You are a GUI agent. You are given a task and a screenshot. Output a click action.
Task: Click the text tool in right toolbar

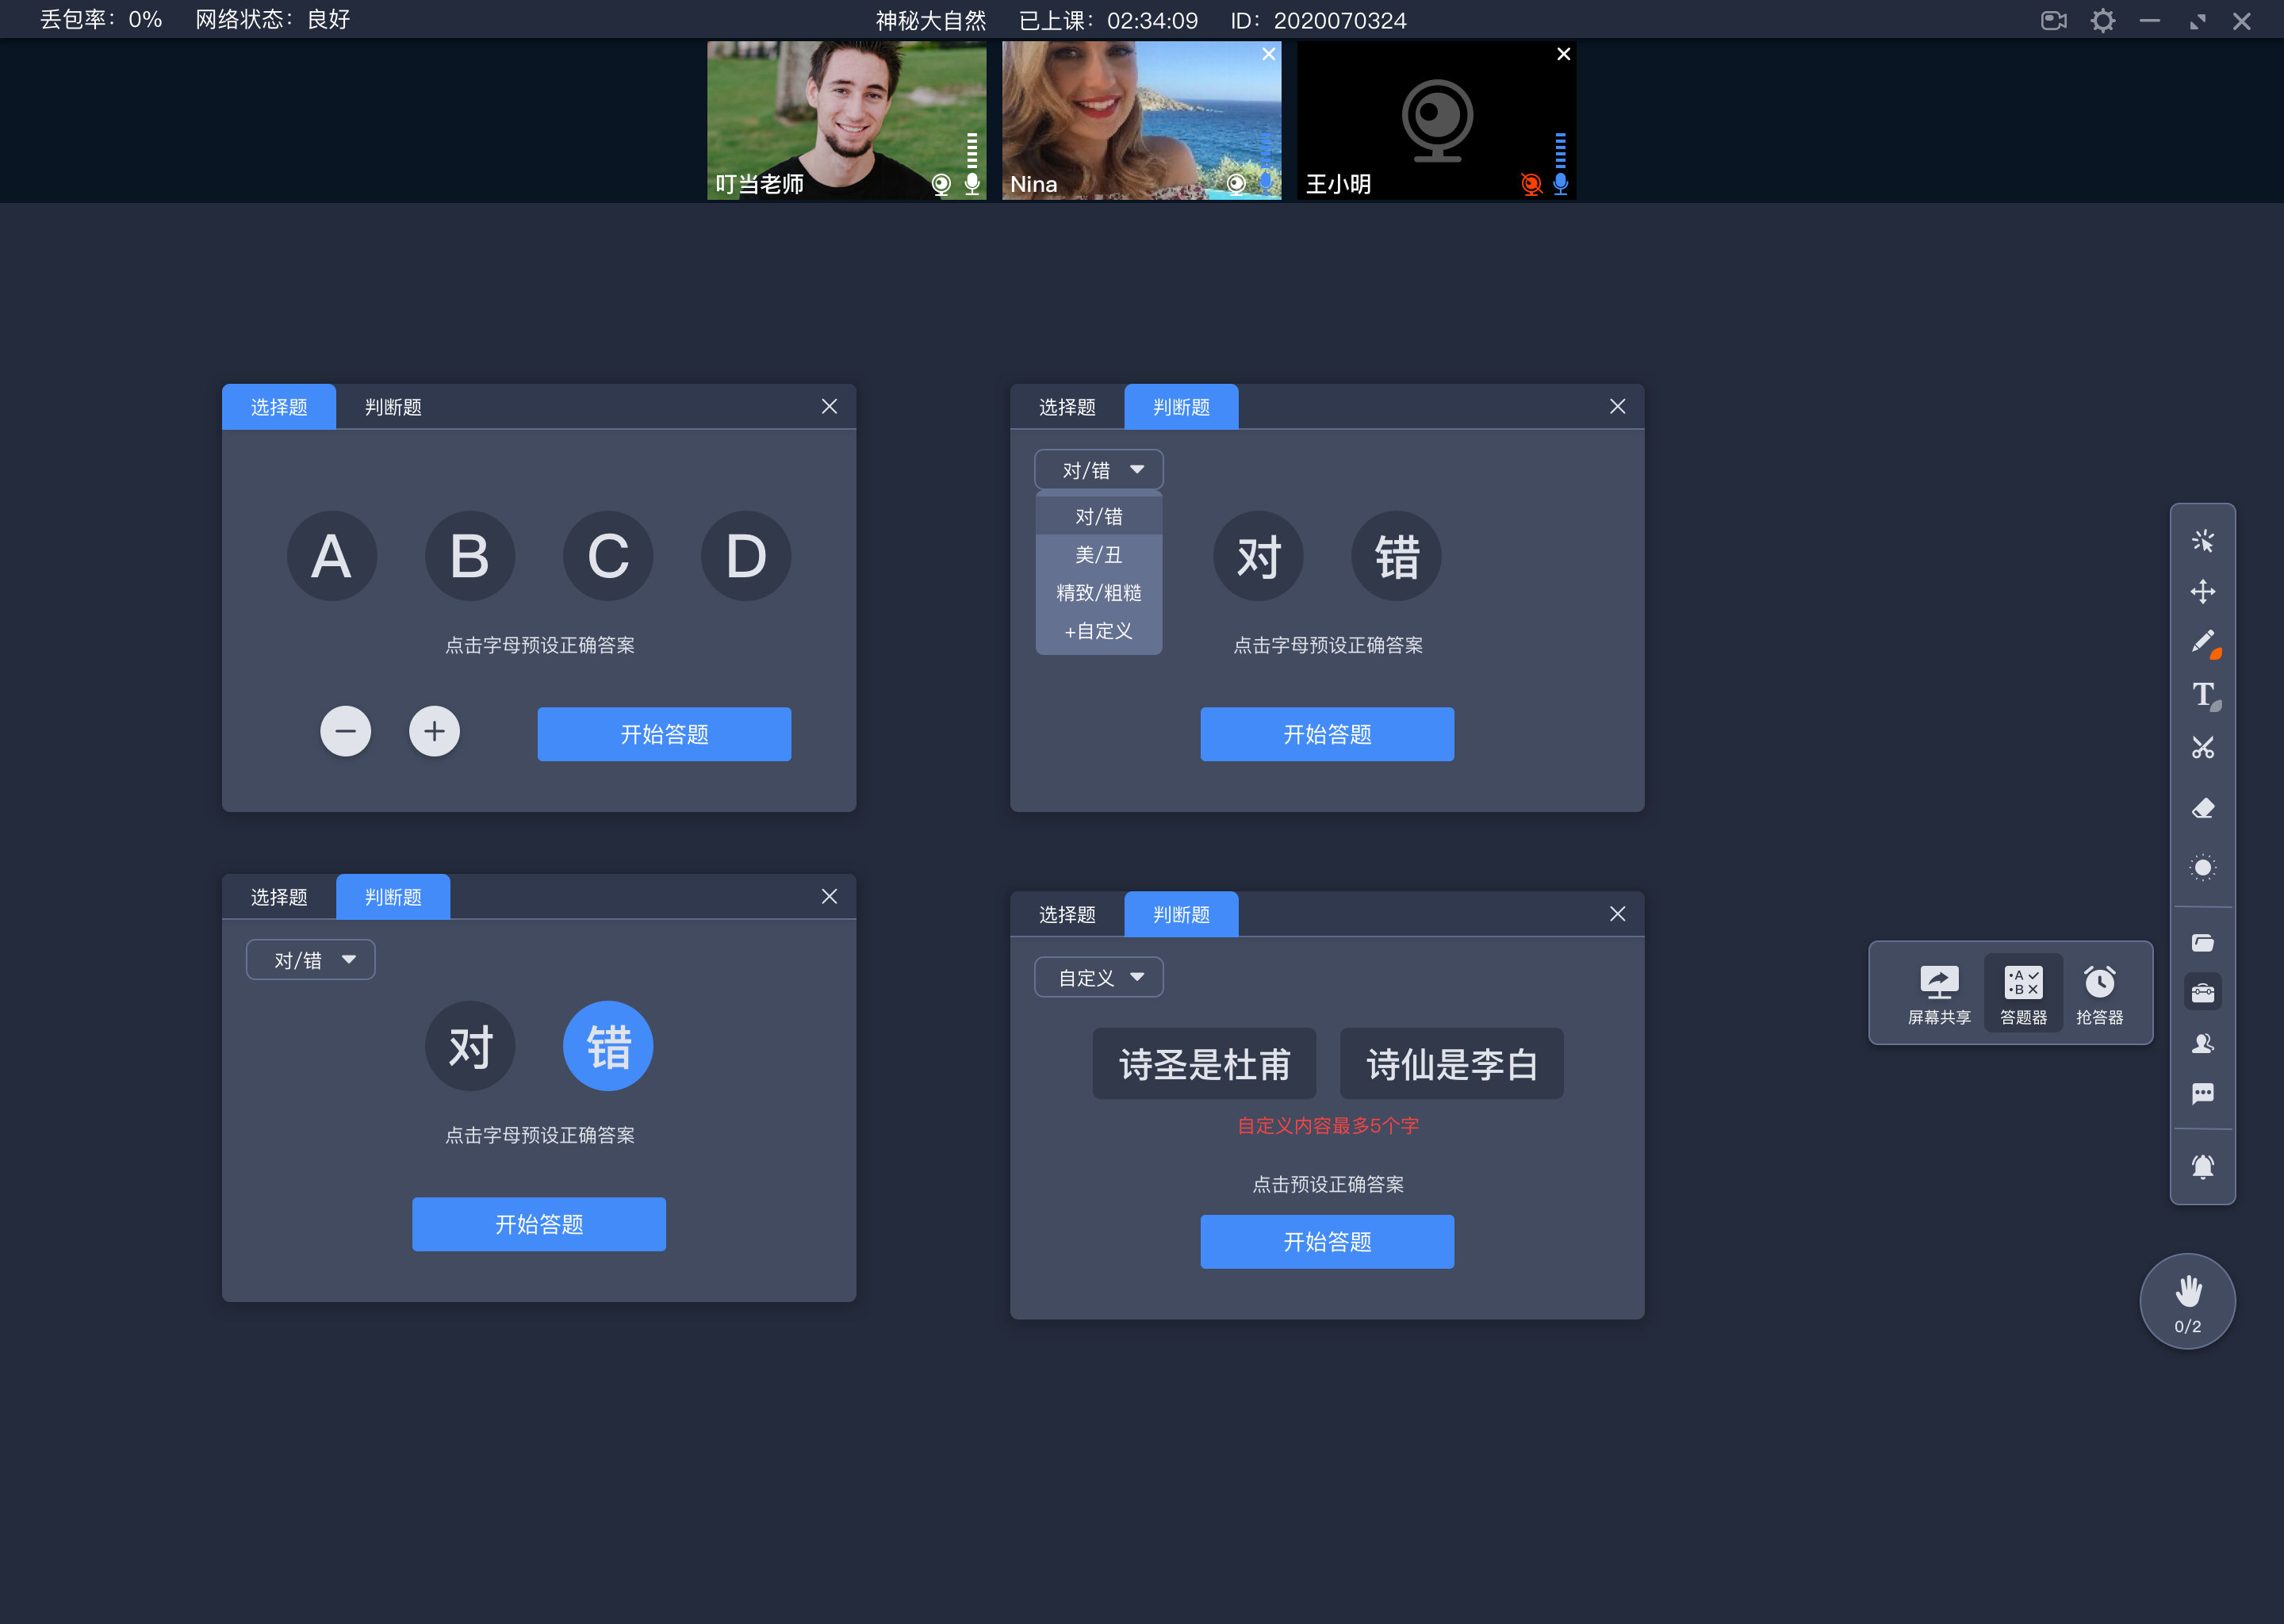[2202, 692]
